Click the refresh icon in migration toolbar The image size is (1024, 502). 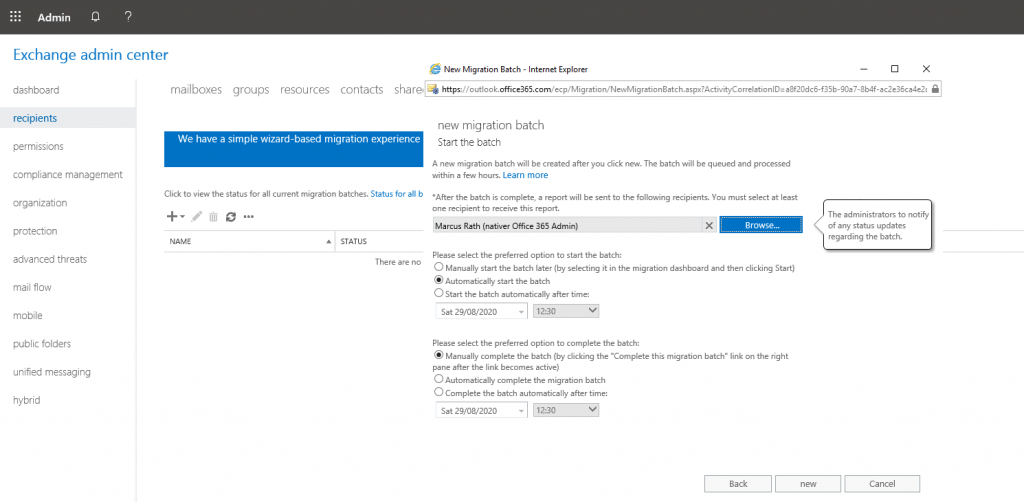[x=231, y=217]
